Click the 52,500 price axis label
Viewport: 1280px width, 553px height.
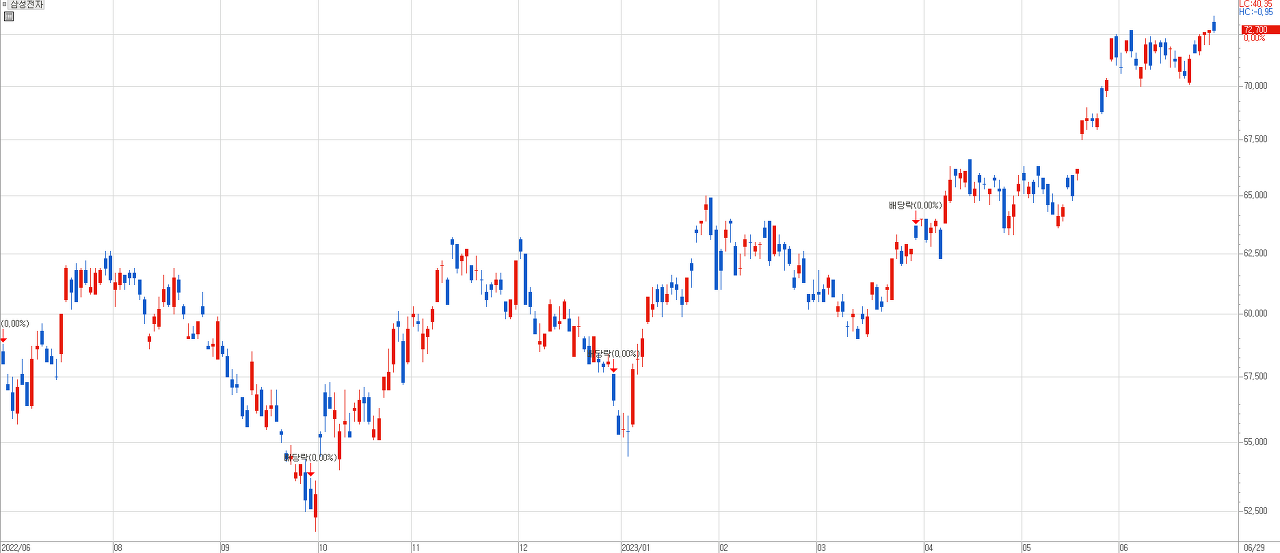1256,511
